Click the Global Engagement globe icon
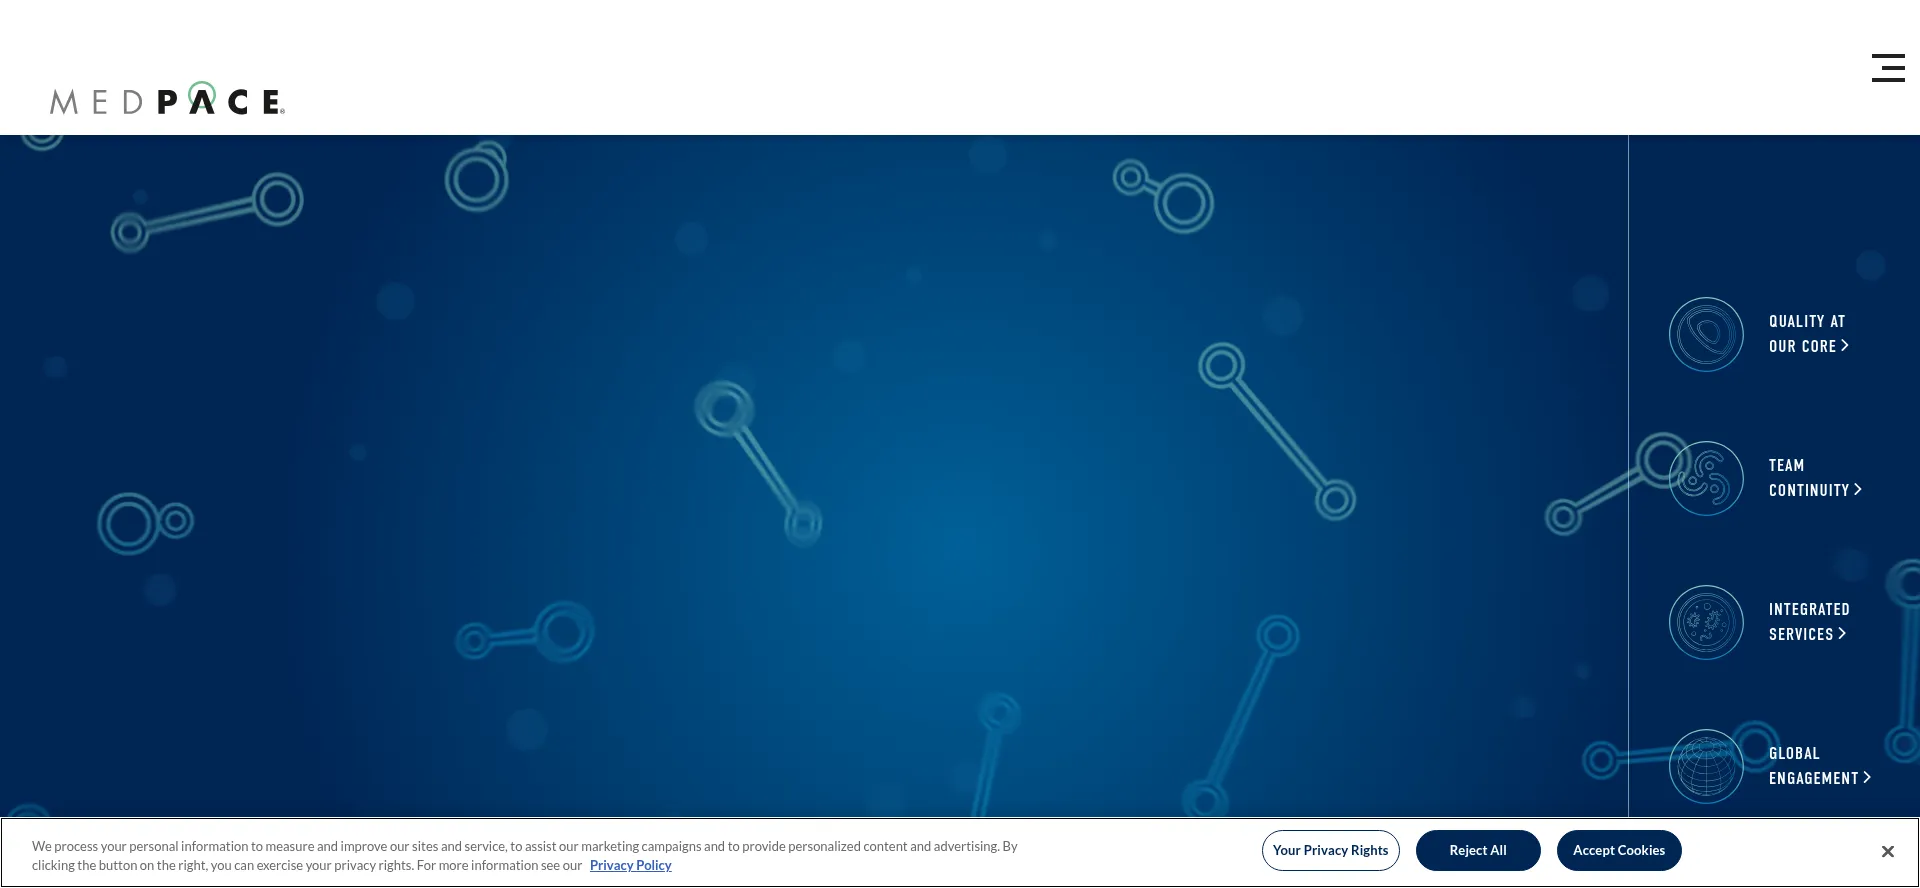This screenshot has width=1920, height=888. pyautogui.click(x=1706, y=766)
